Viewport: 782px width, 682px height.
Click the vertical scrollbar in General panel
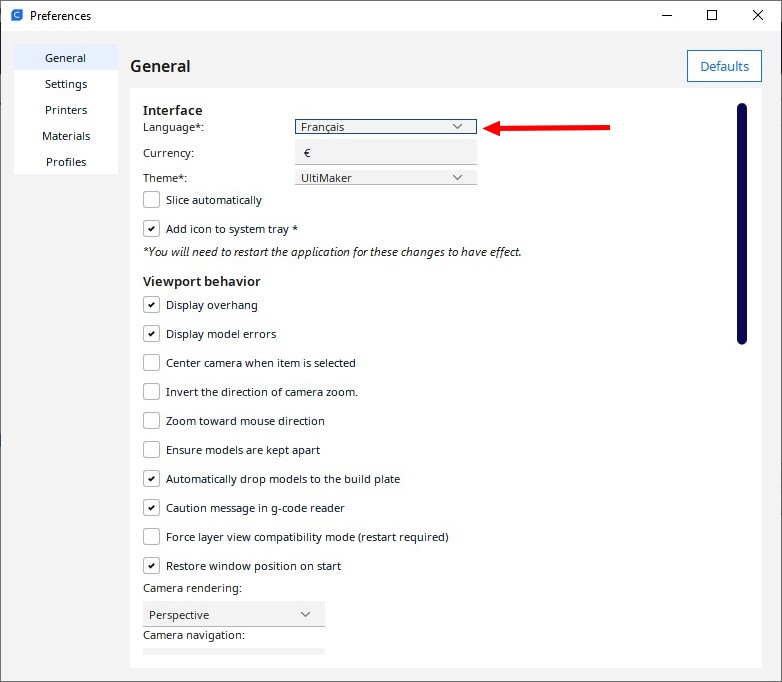pyautogui.click(x=742, y=223)
